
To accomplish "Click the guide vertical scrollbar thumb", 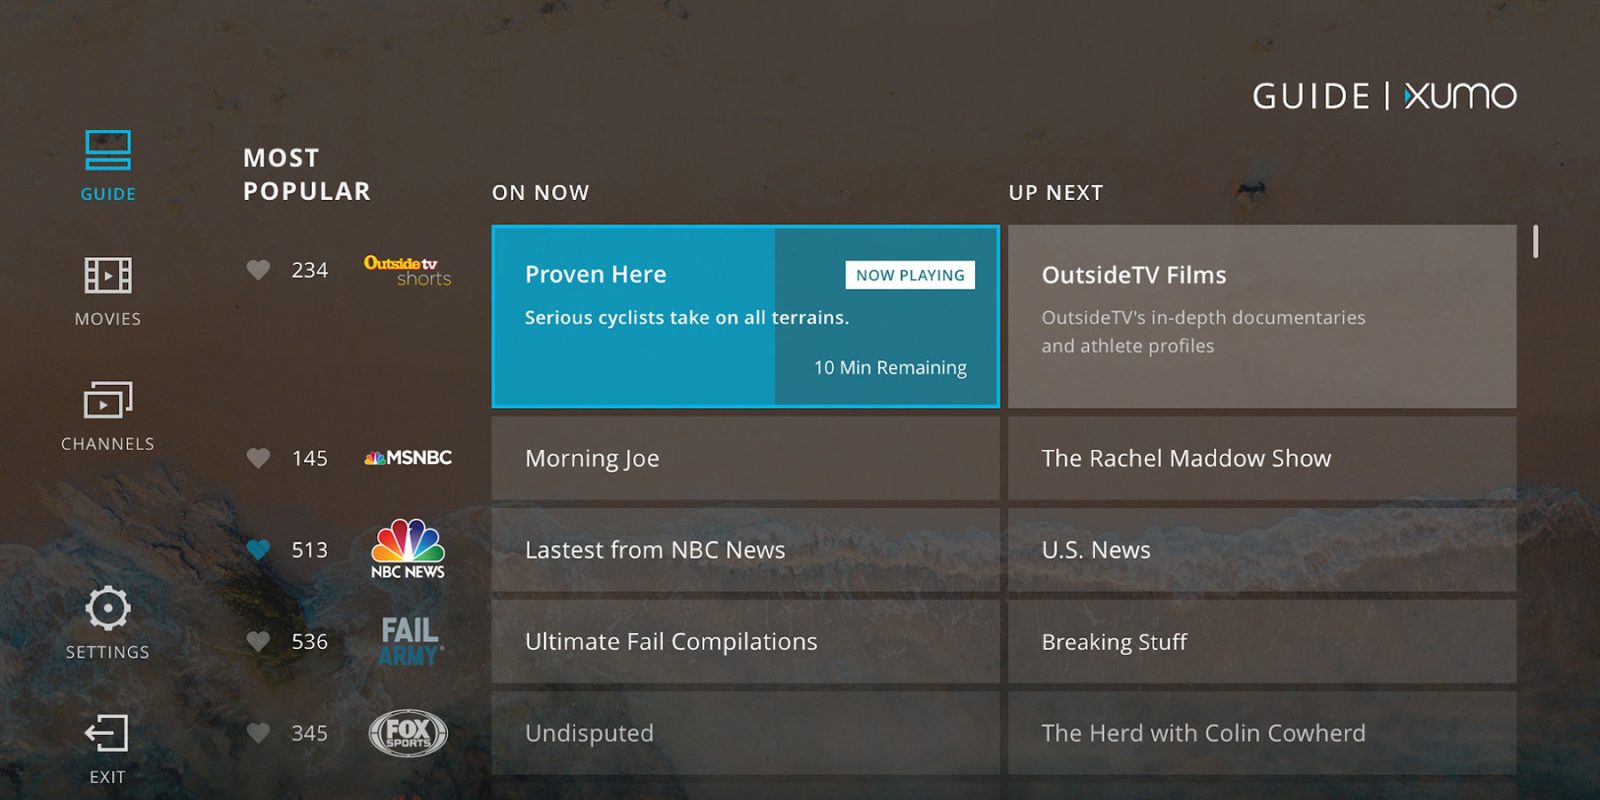I will tap(1535, 241).
